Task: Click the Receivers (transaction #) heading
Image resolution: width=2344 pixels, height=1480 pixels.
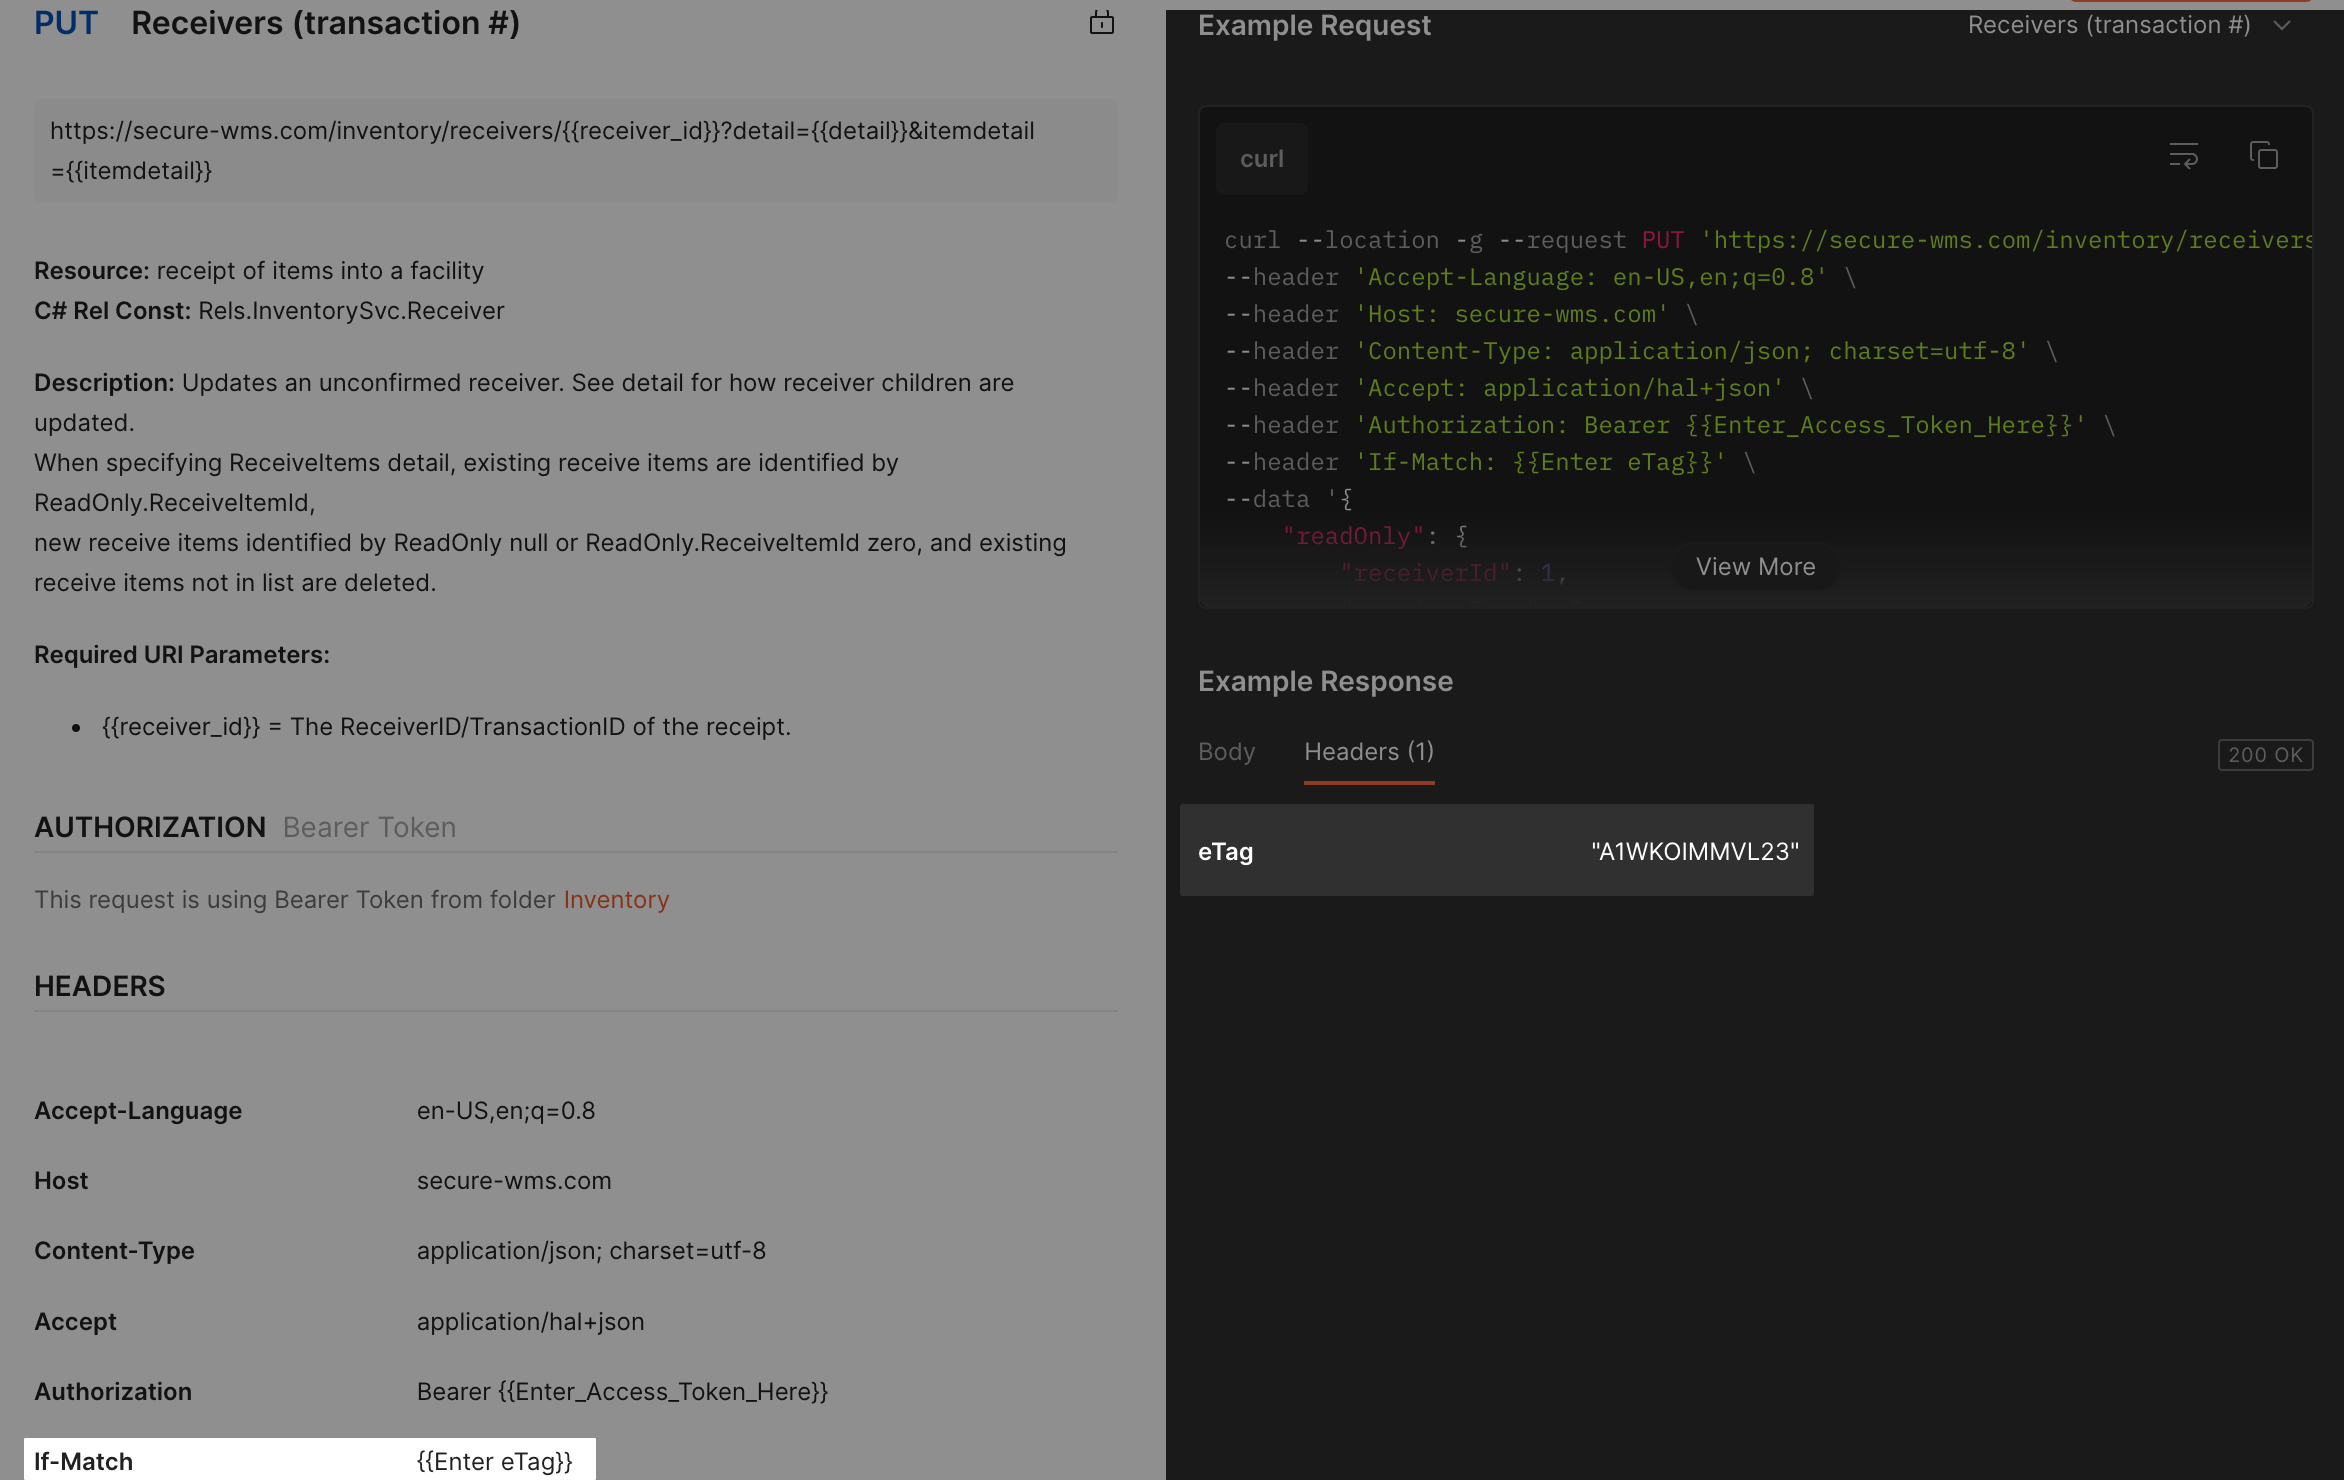Action: pyautogui.click(x=325, y=23)
